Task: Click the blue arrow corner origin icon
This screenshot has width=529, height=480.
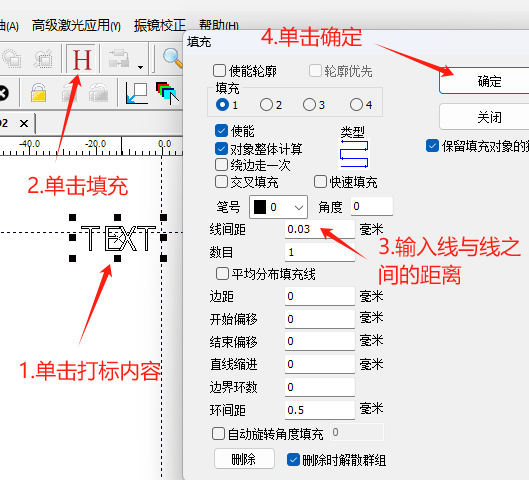Action: point(136,93)
